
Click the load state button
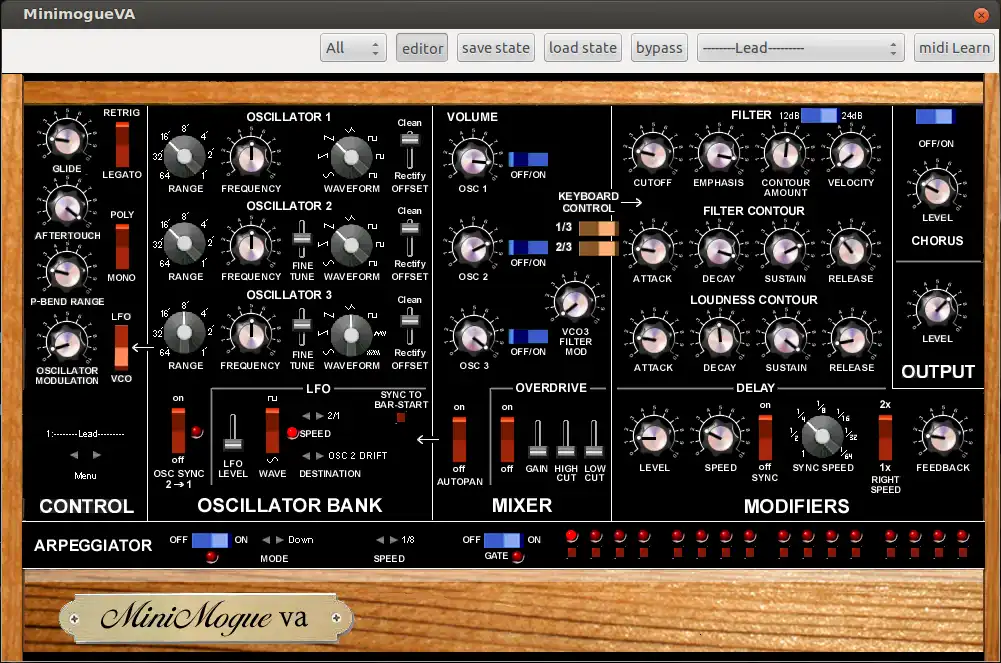pos(583,48)
